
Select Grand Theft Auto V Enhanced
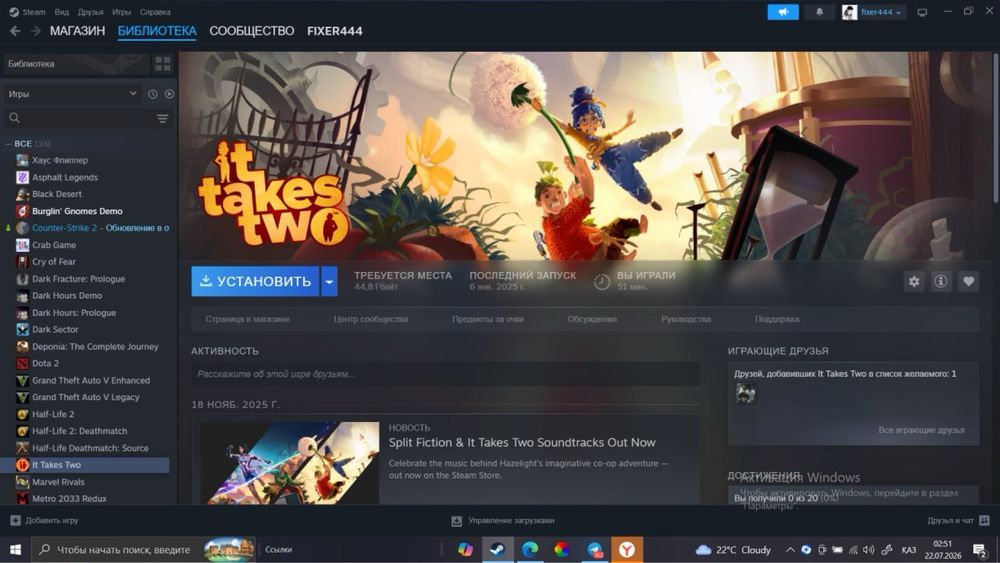[91, 381]
